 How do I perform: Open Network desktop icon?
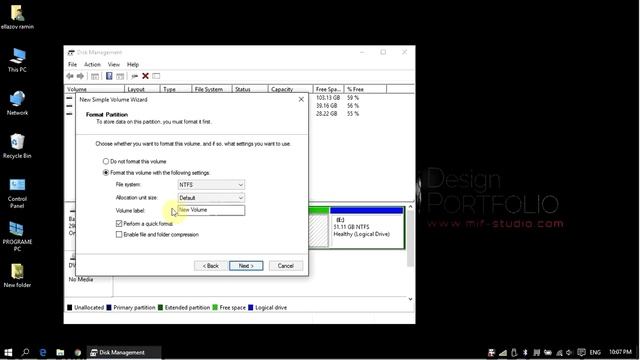pyautogui.click(x=17, y=103)
